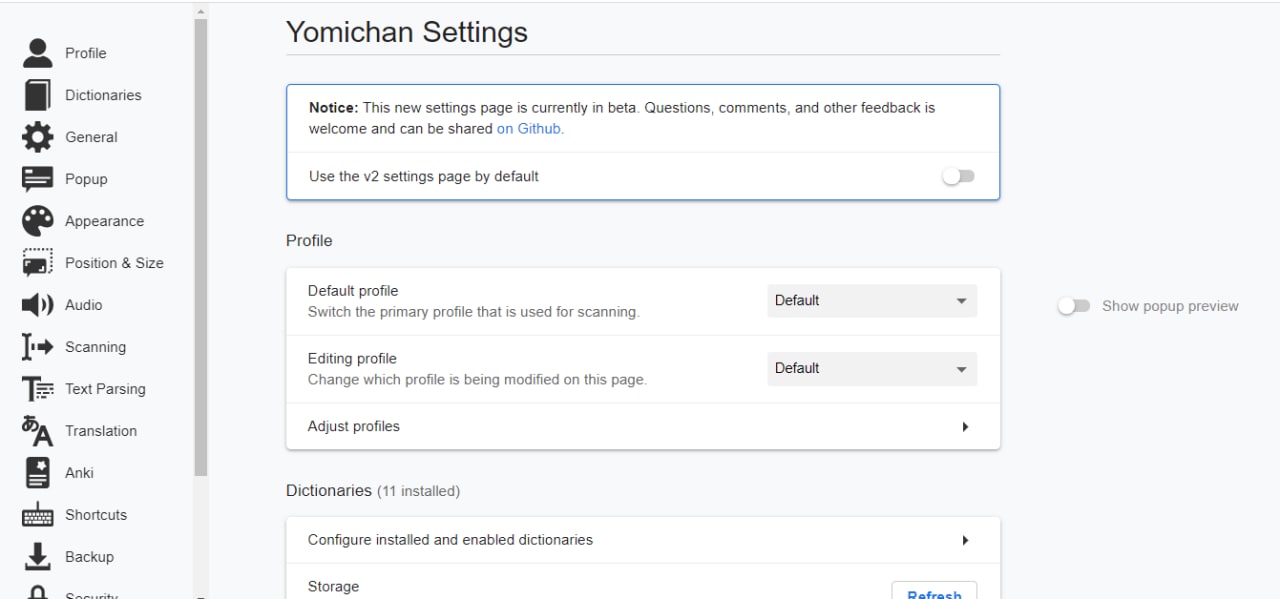
Task: Click the Position & Size label
Action: click(x=114, y=263)
